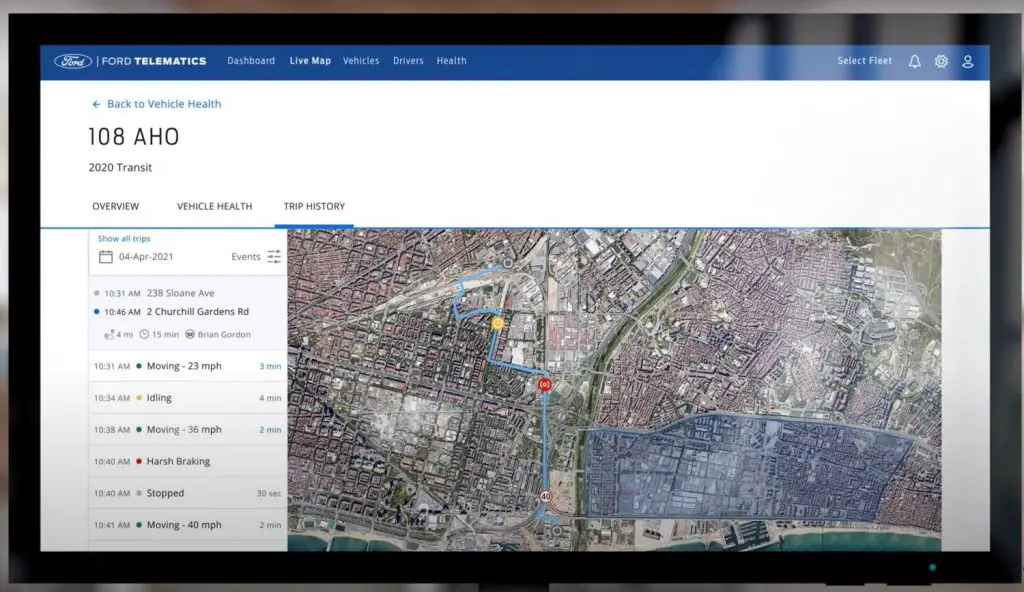Click the calendar icon beside 04-Apr-2021
Image resolution: width=1024 pixels, height=592 pixels.
point(106,257)
